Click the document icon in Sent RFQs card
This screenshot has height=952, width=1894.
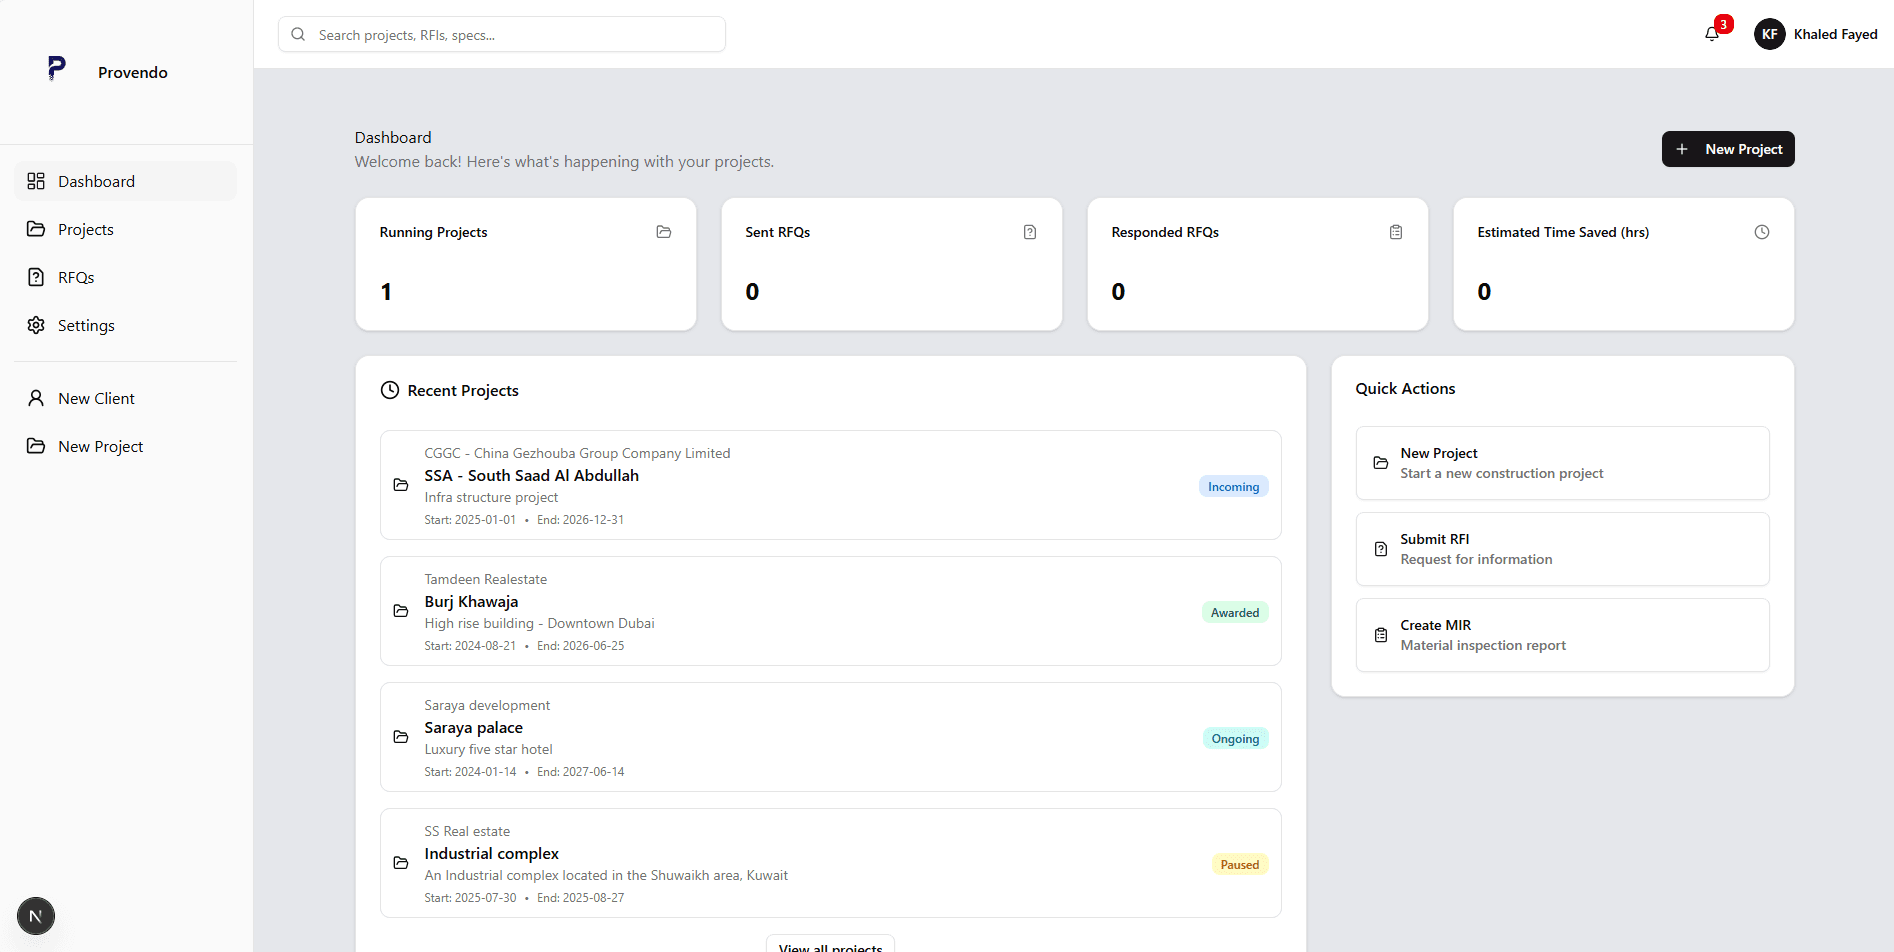click(1029, 232)
